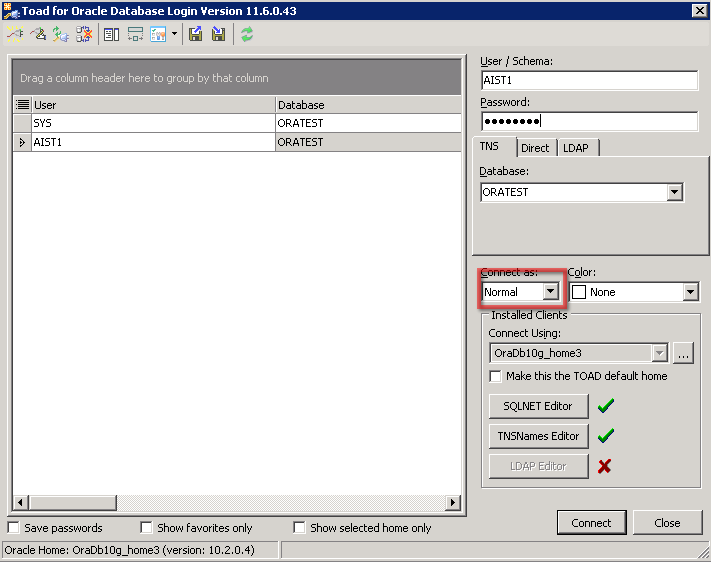Open the TNSNames Editor
The image size is (711, 562).
coord(538,436)
